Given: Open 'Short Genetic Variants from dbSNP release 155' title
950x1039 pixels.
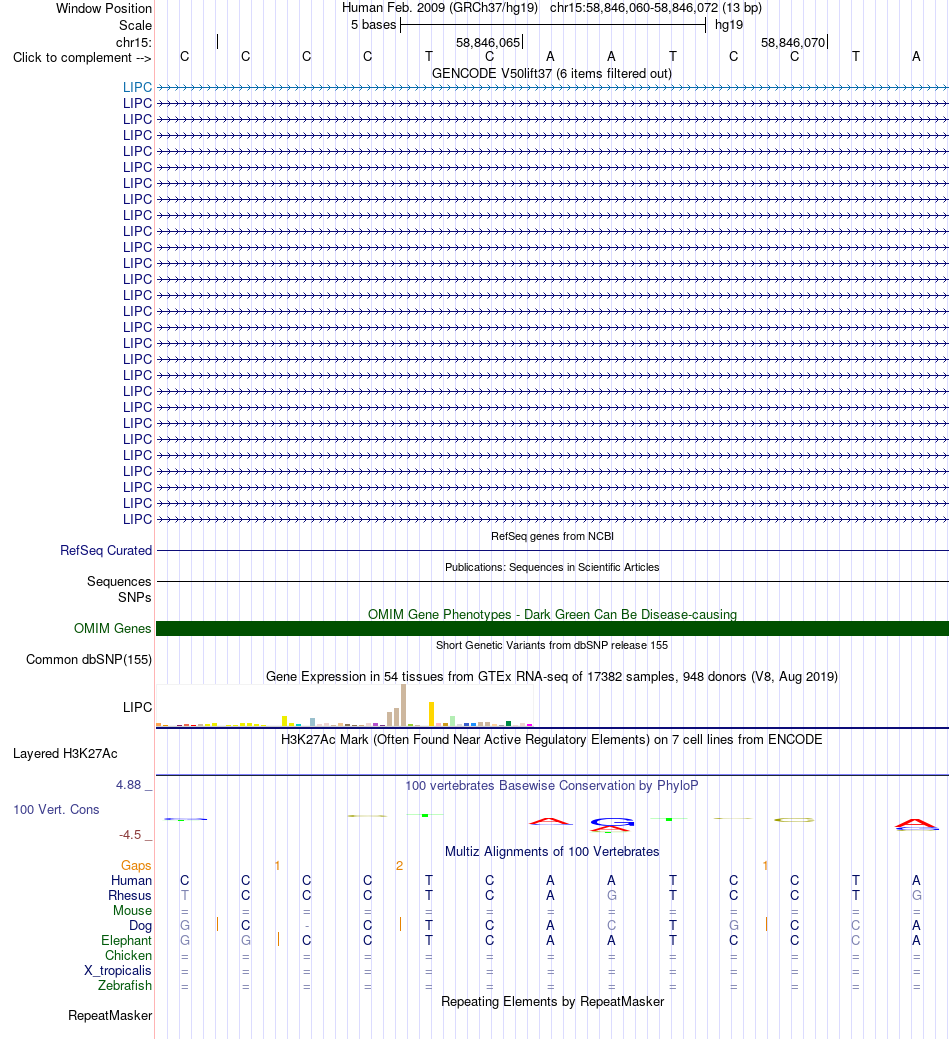Looking at the screenshot, I should (x=552, y=645).
